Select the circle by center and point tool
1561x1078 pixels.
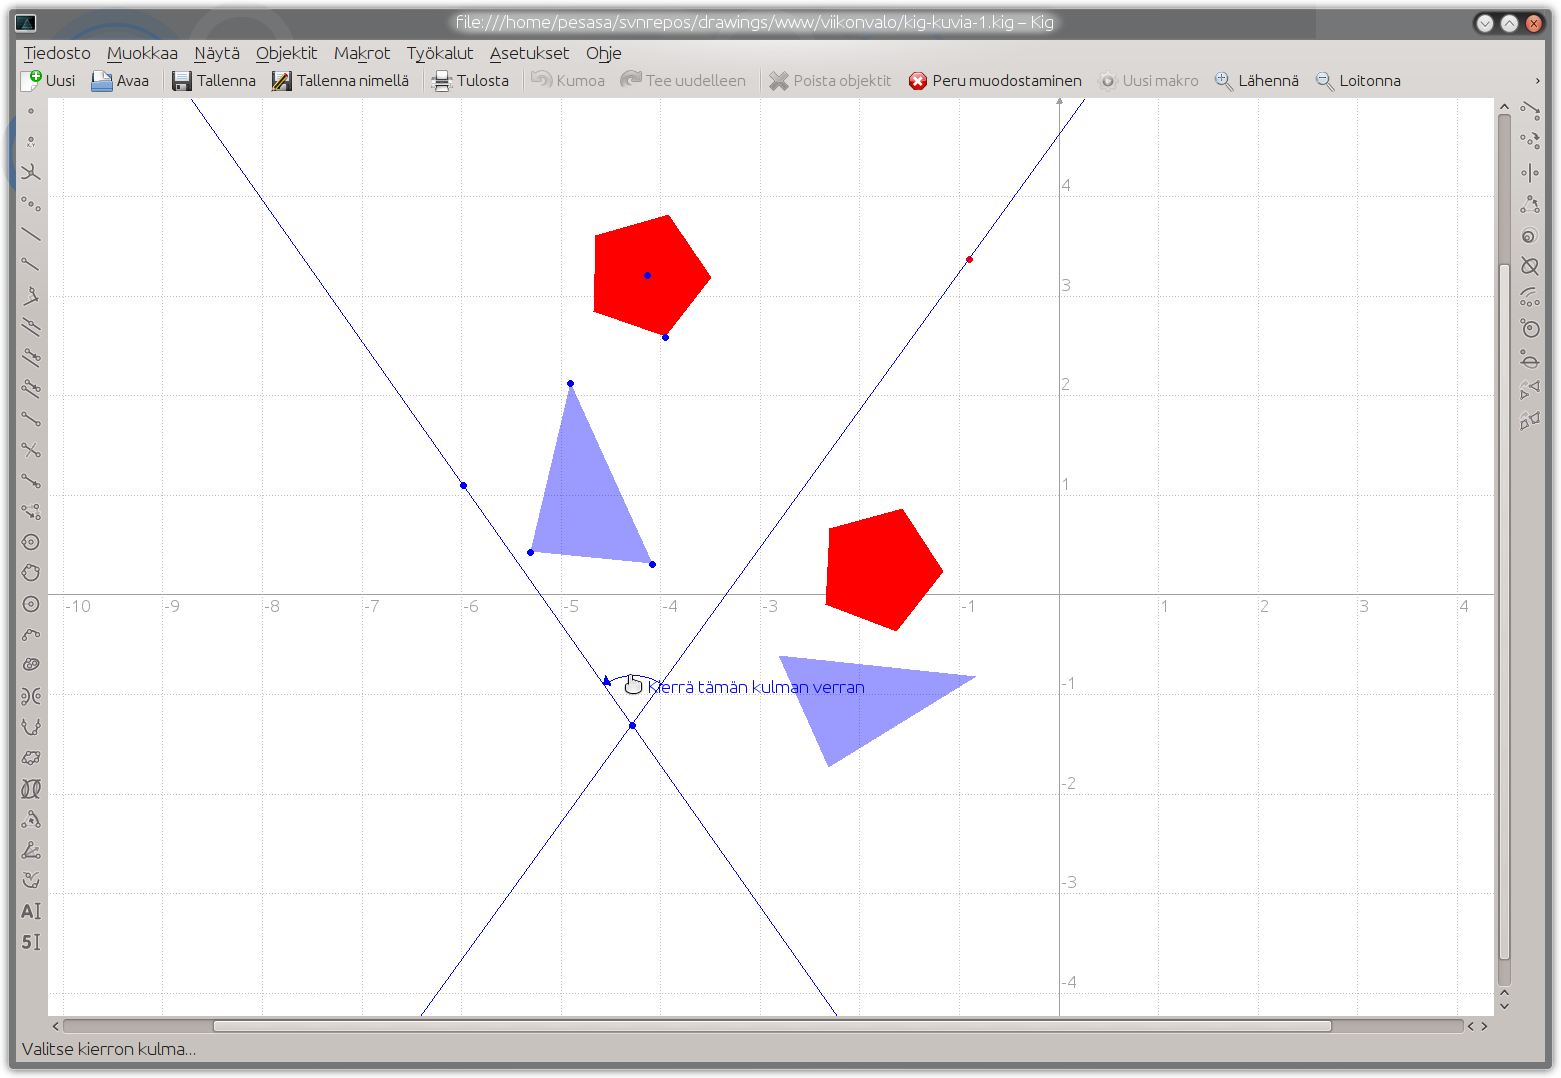click(x=31, y=542)
